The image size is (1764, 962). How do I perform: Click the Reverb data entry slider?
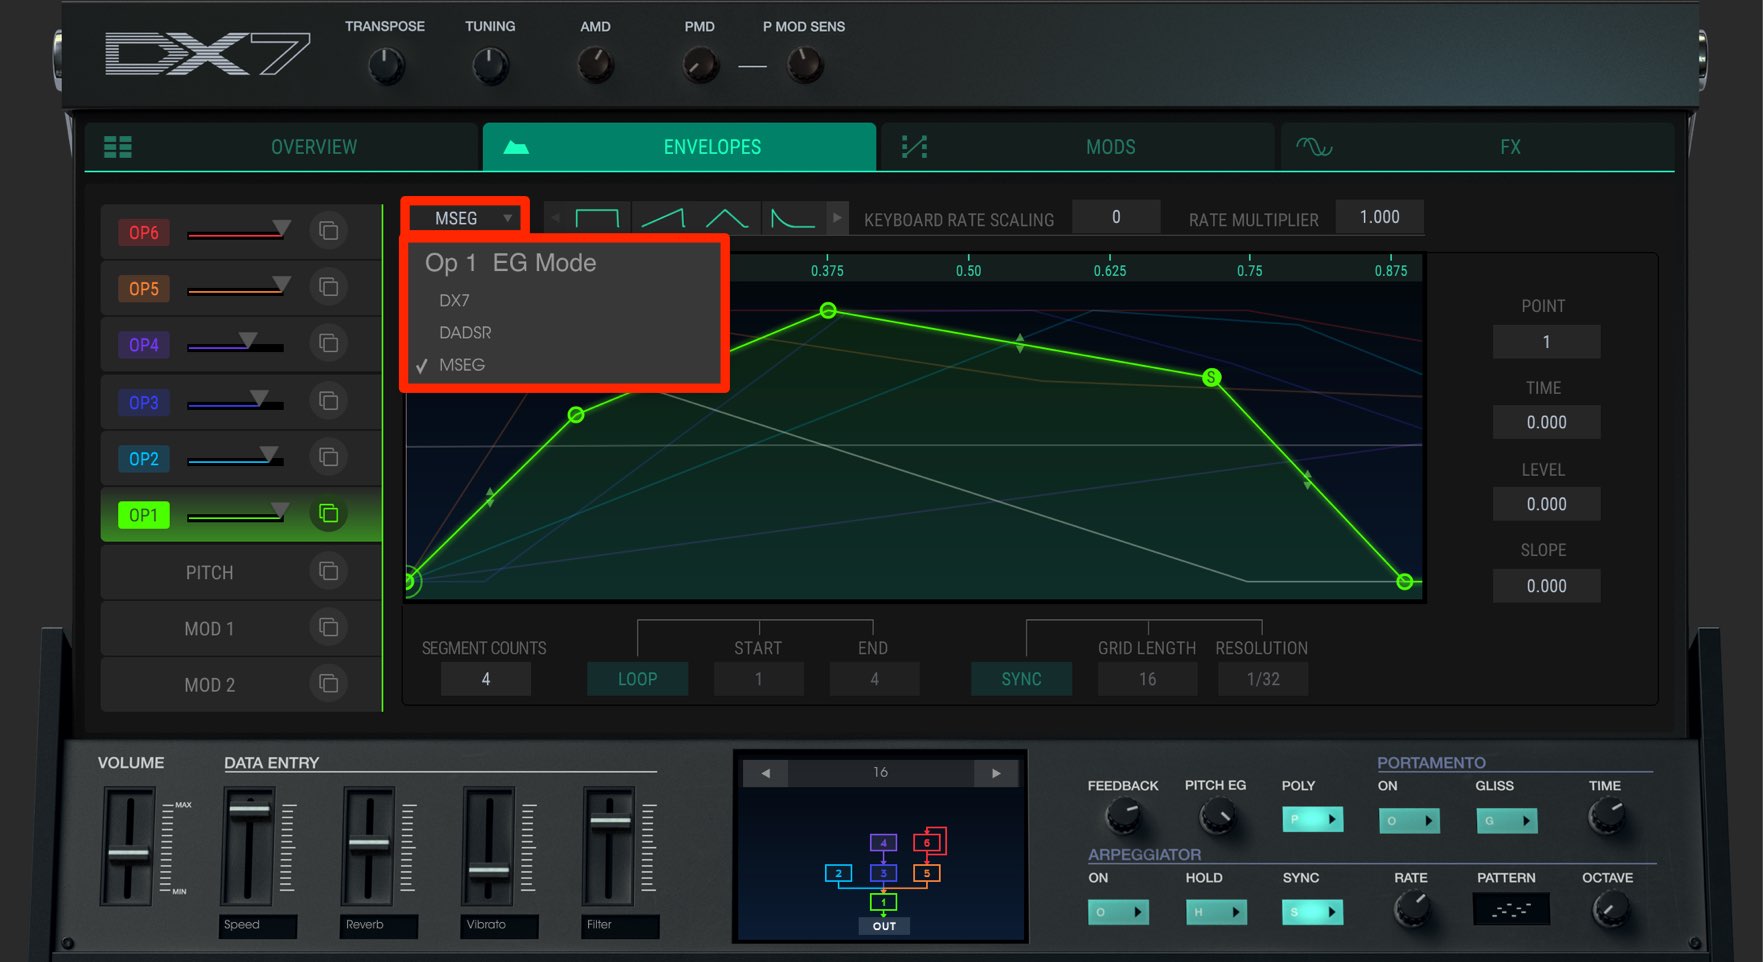pos(369,846)
